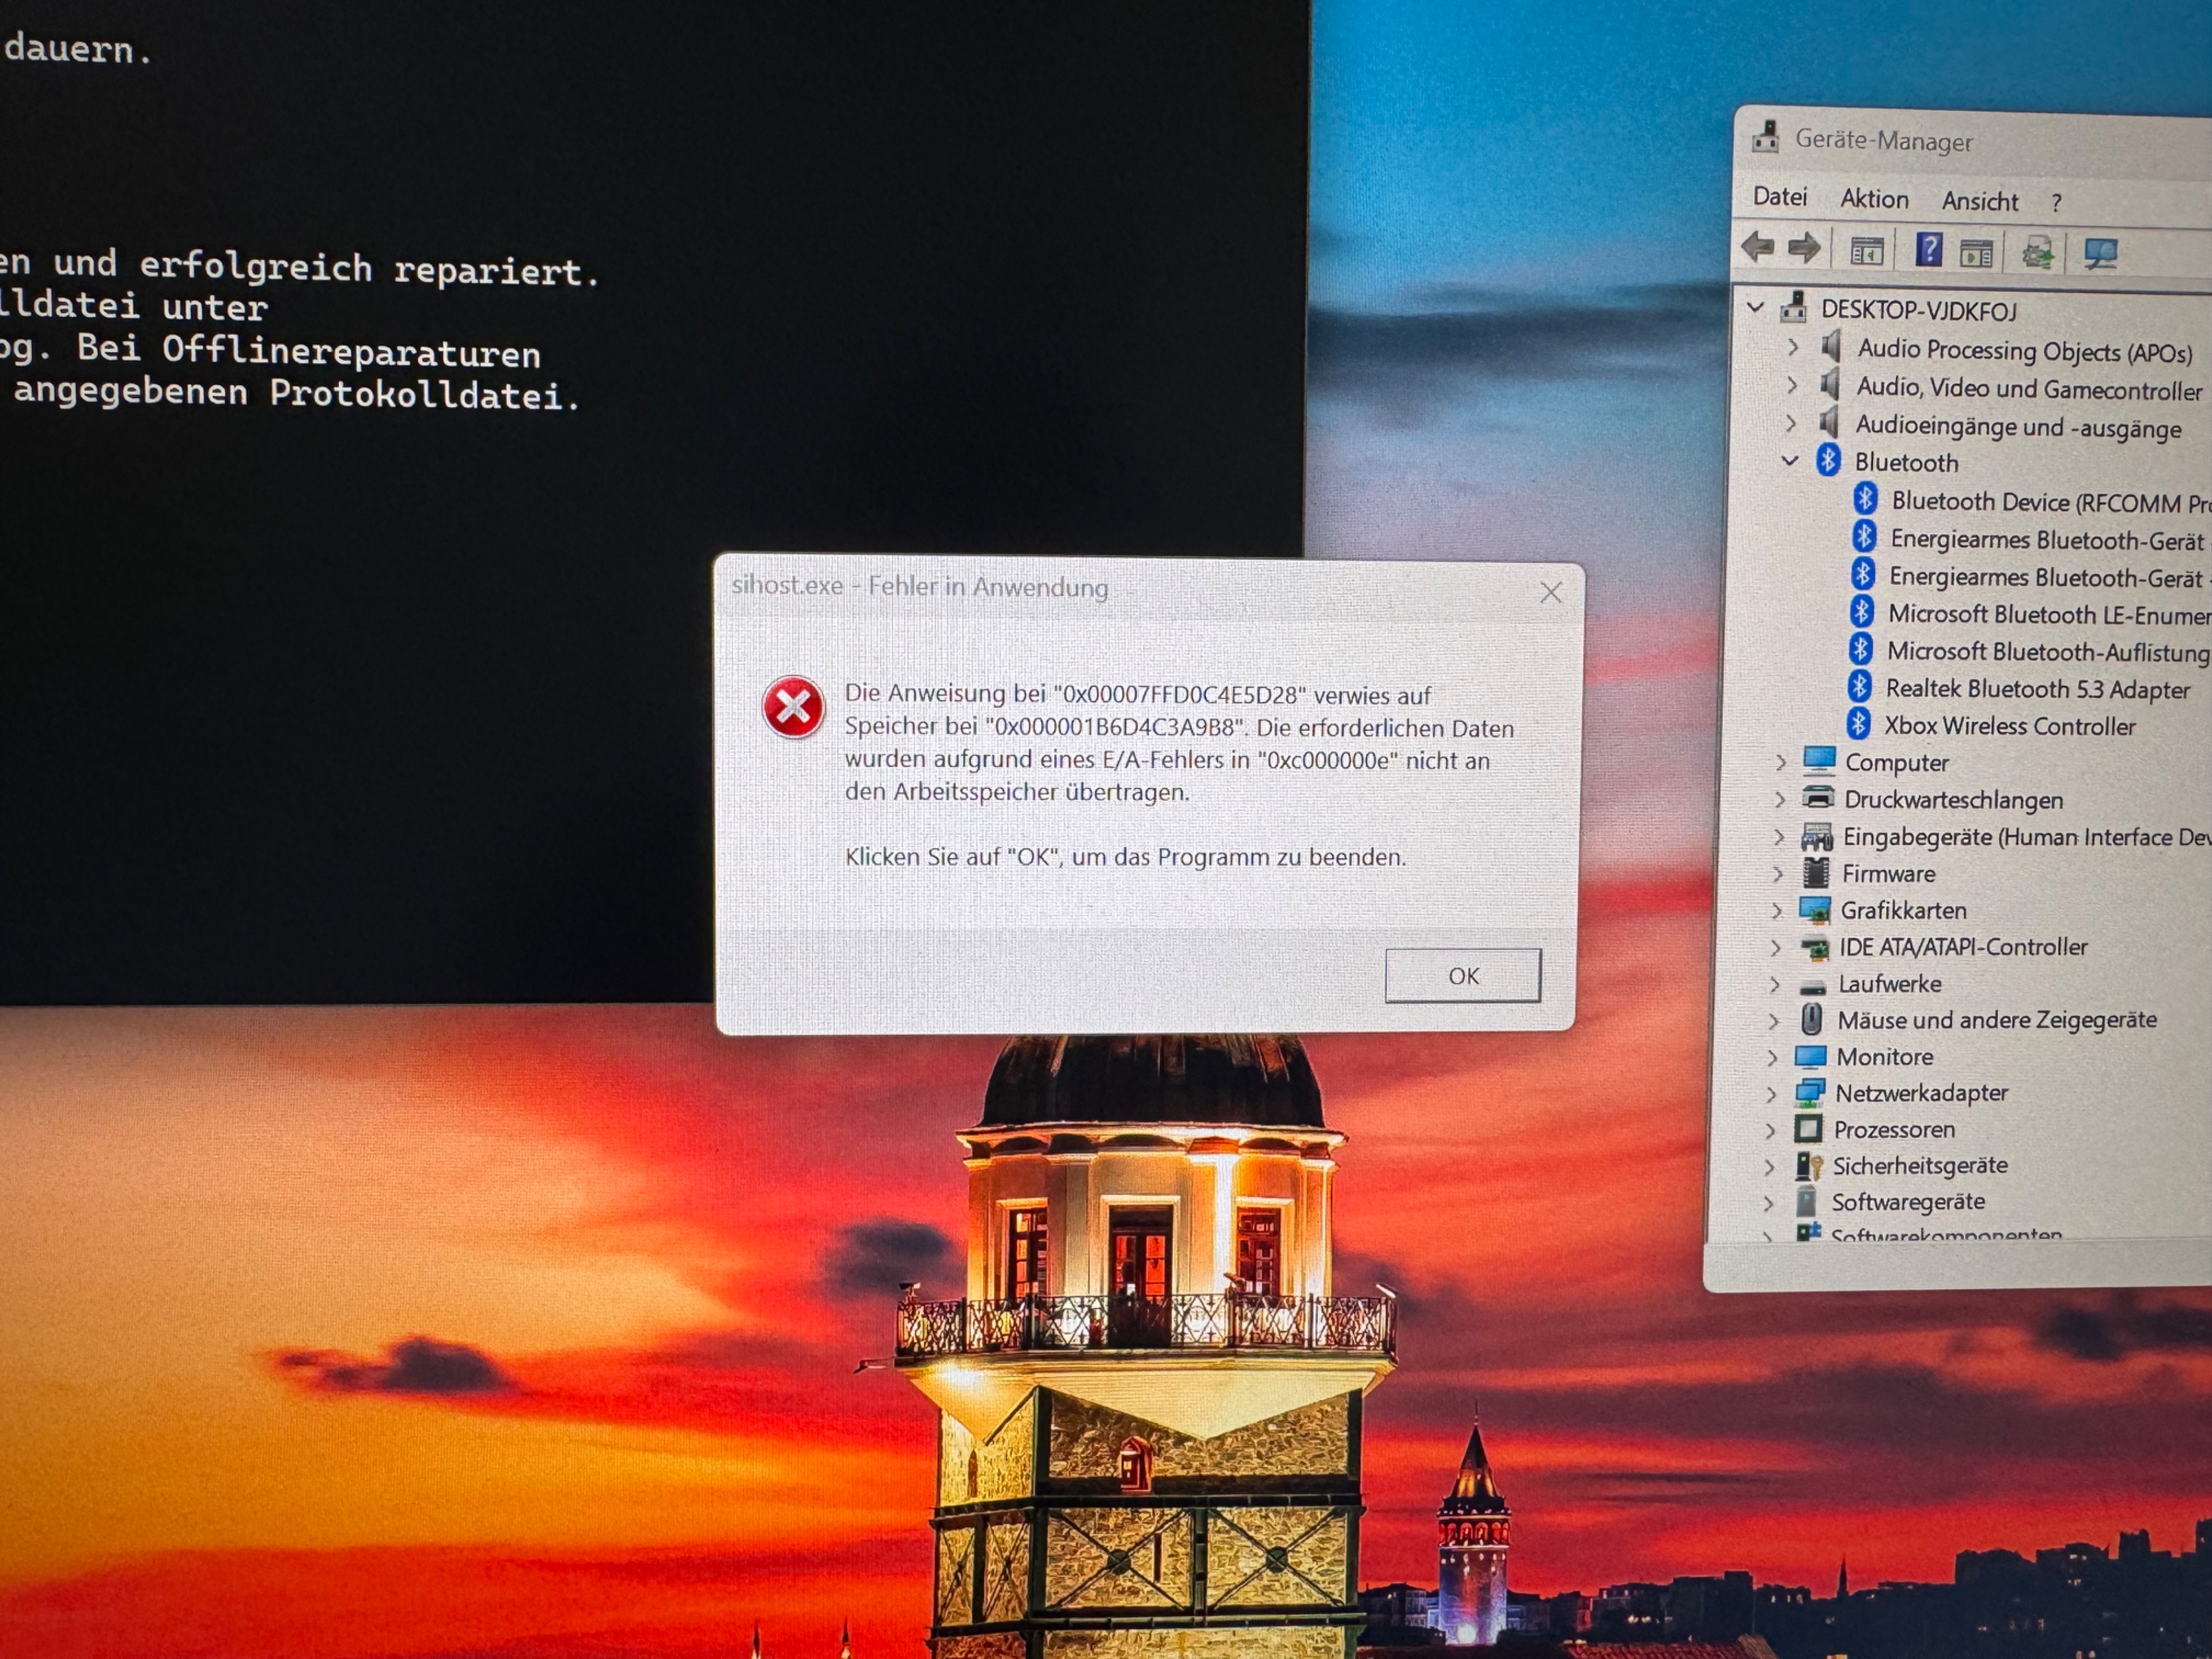Click scan for hardware changes monitor icon

(x=2100, y=254)
